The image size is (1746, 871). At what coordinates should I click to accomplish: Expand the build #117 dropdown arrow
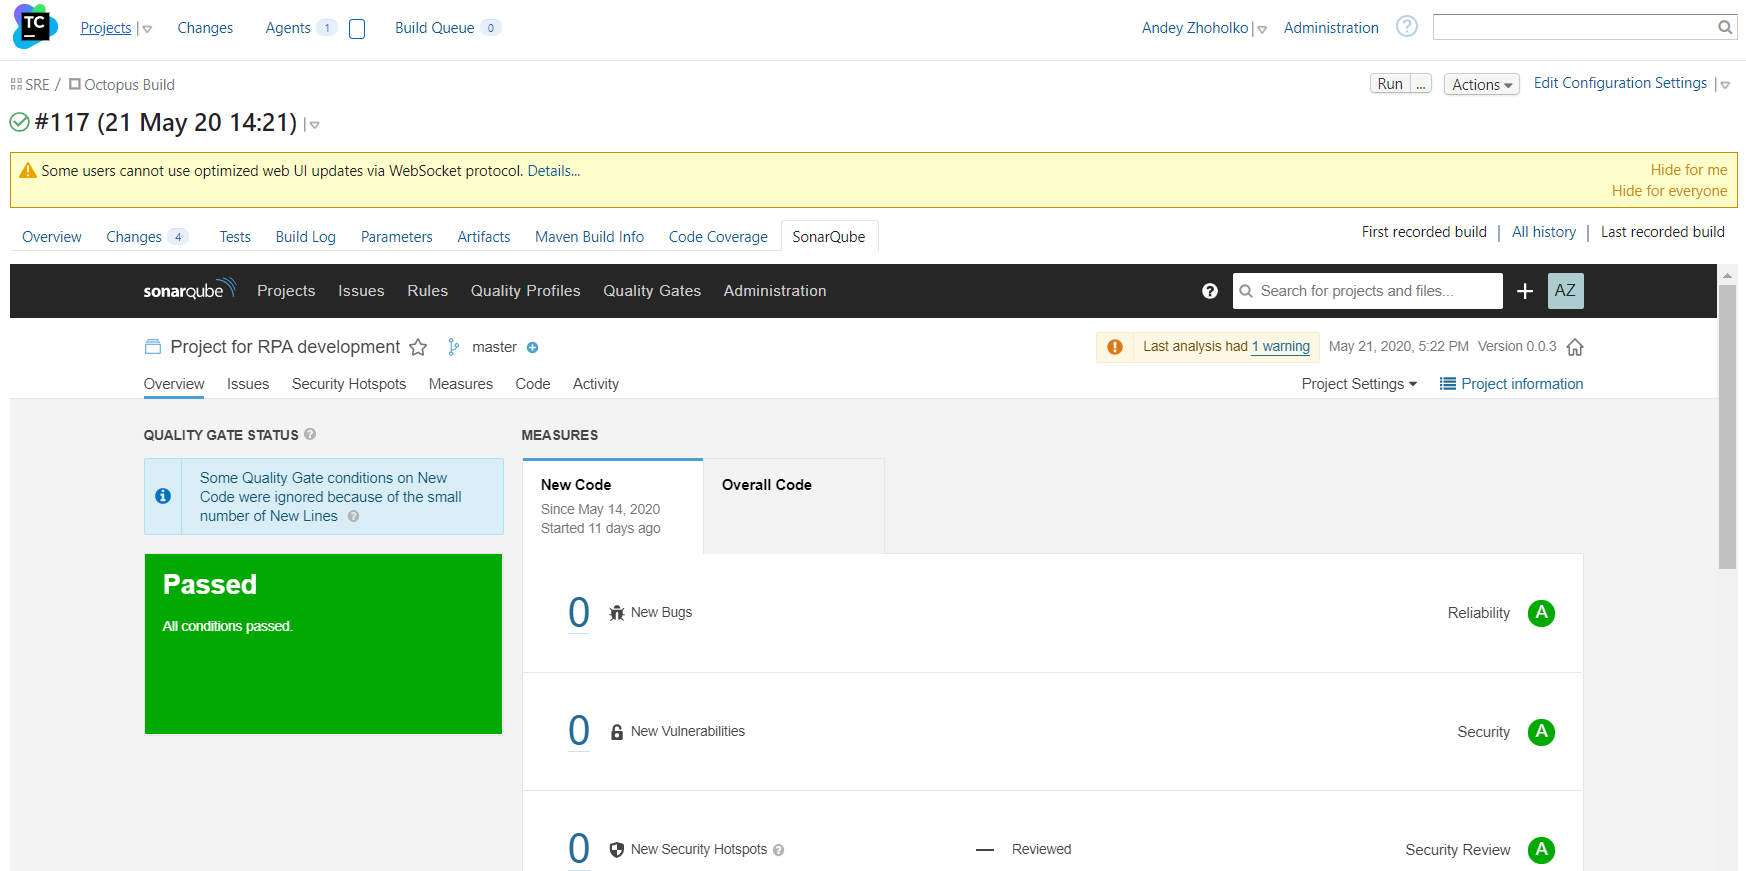(x=314, y=125)
